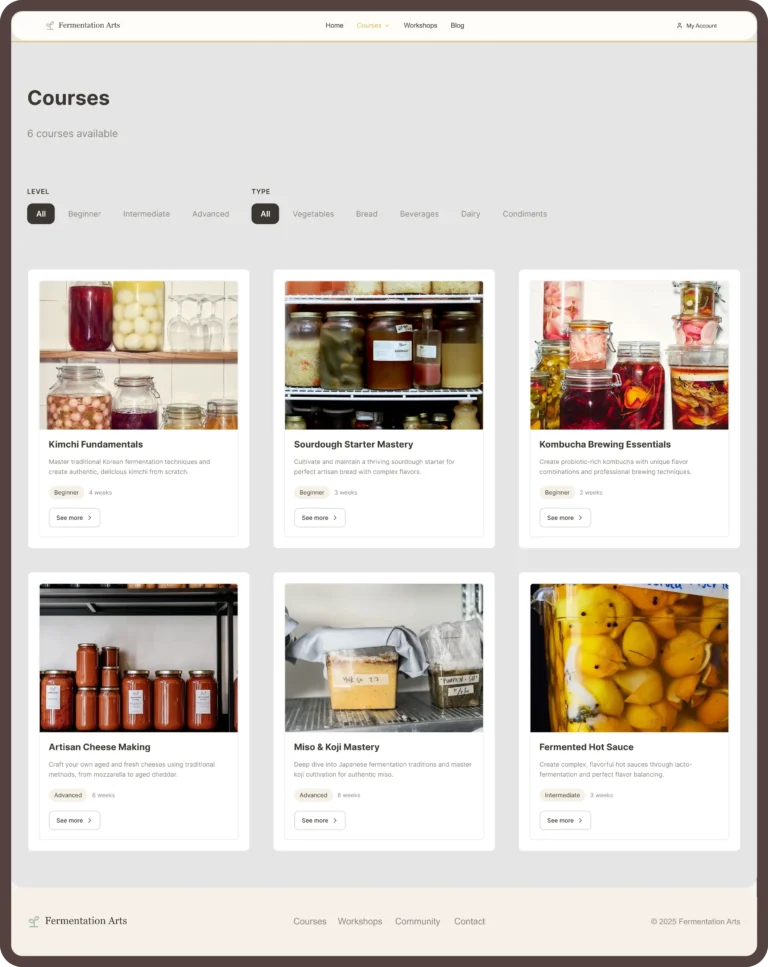Click the arrow on Kombucha See more button
The image size is (768, 967).
(x=580, y=518)
